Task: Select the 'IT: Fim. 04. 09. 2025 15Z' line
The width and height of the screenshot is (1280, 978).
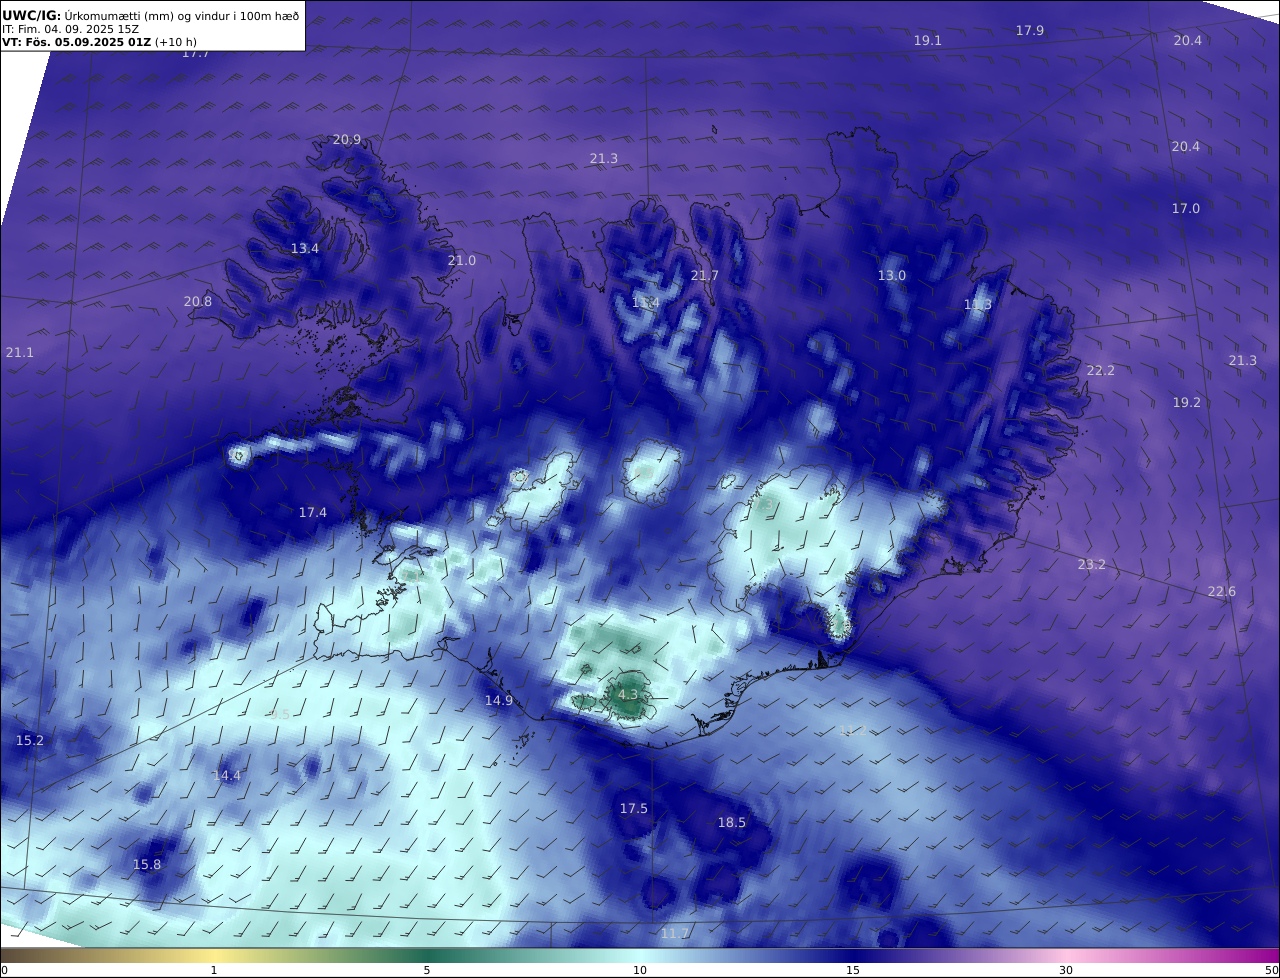Action: (70, 29)
